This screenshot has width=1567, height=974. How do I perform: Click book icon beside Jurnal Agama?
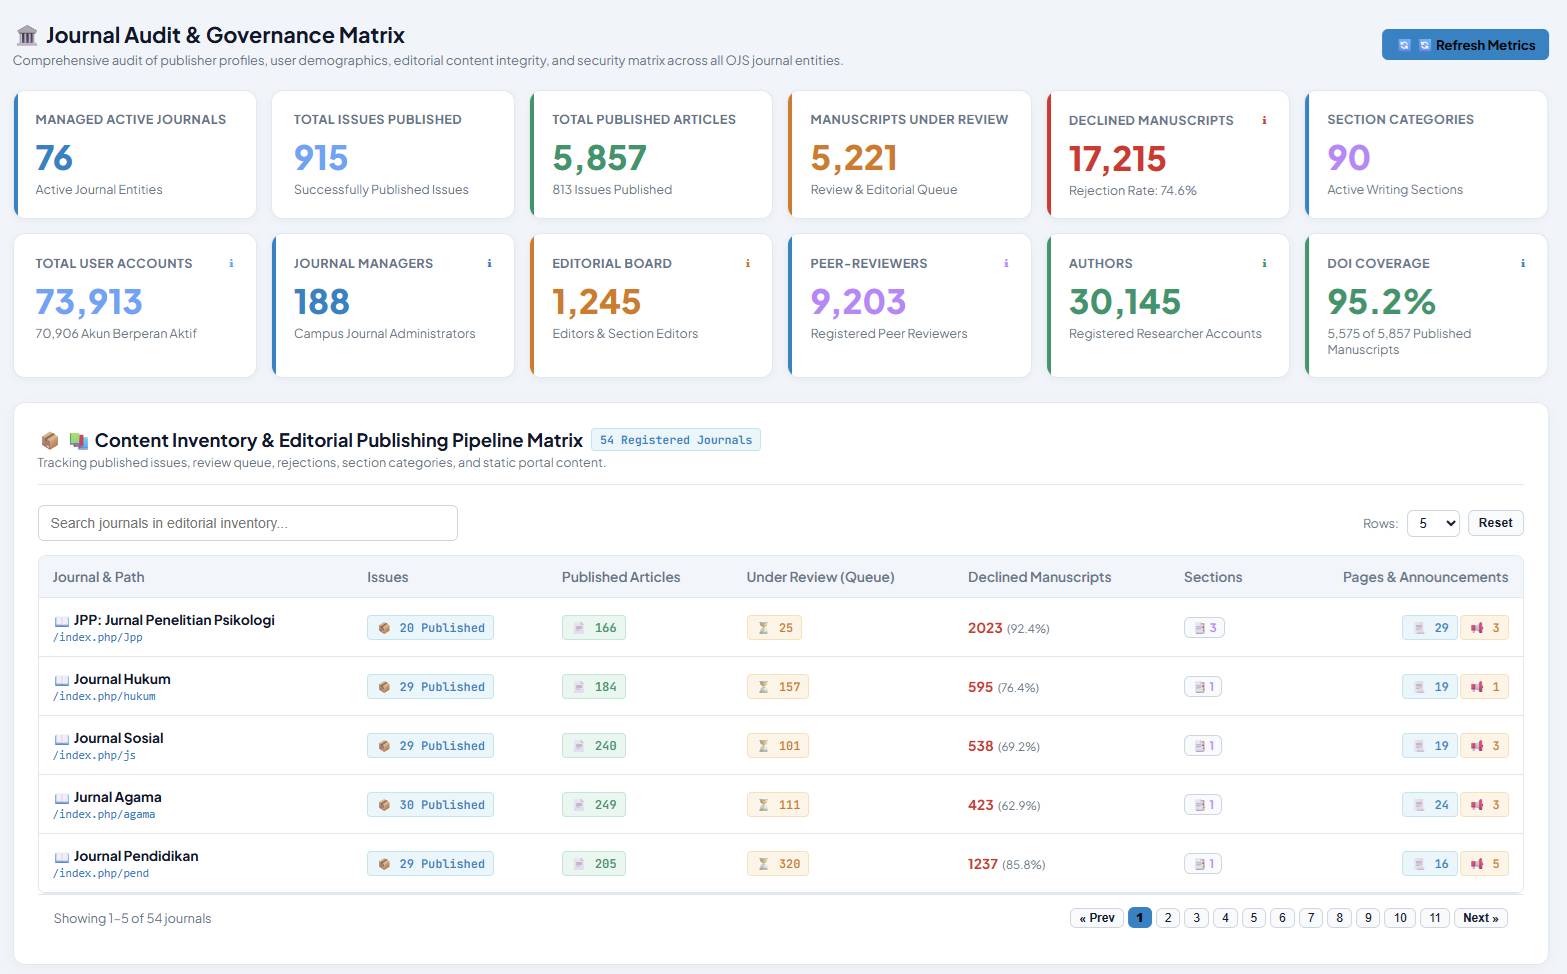tap(61, 798)
